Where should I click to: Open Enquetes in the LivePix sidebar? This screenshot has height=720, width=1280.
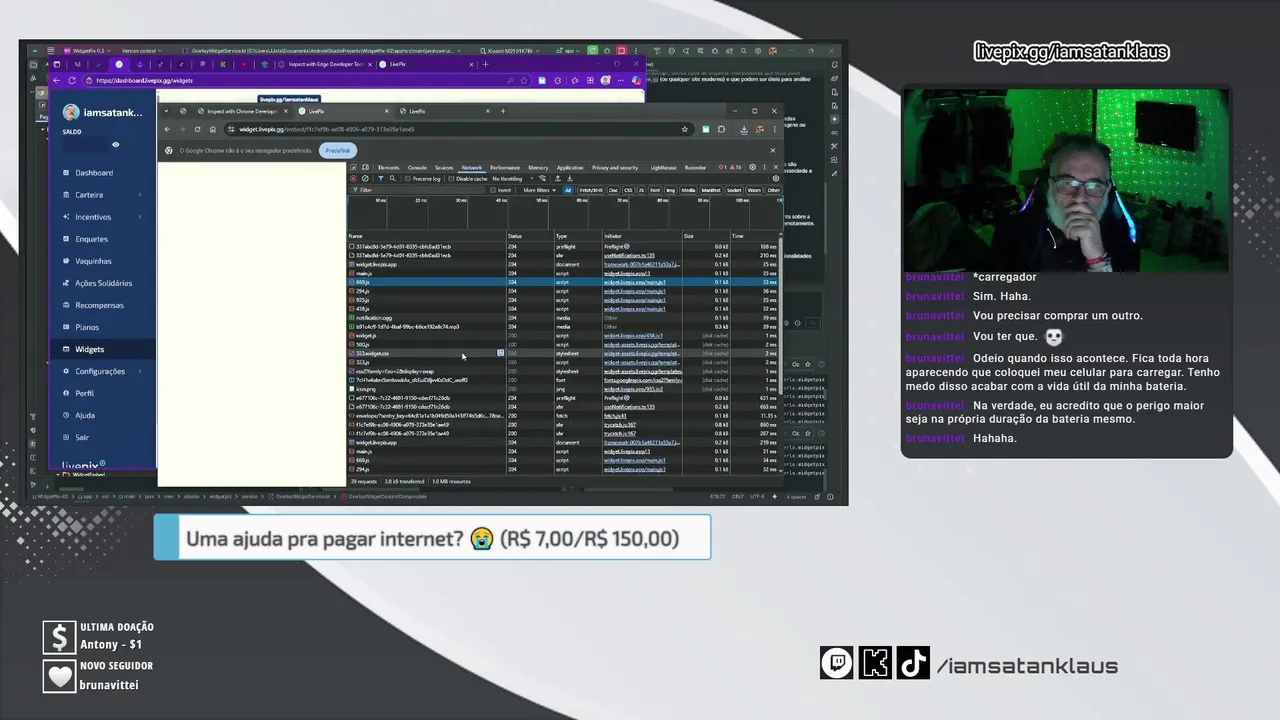click(x=91, y=239)
